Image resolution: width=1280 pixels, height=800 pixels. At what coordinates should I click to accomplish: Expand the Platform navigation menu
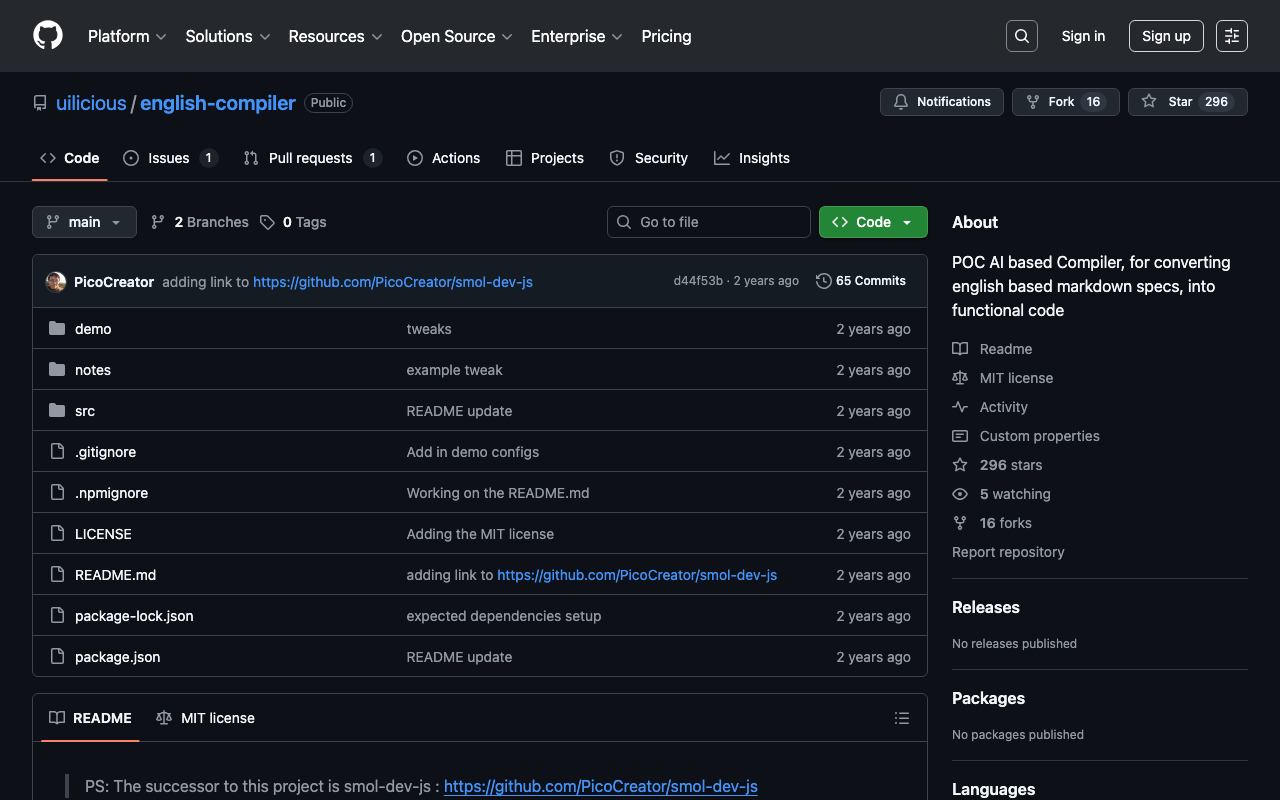[126, 36]
